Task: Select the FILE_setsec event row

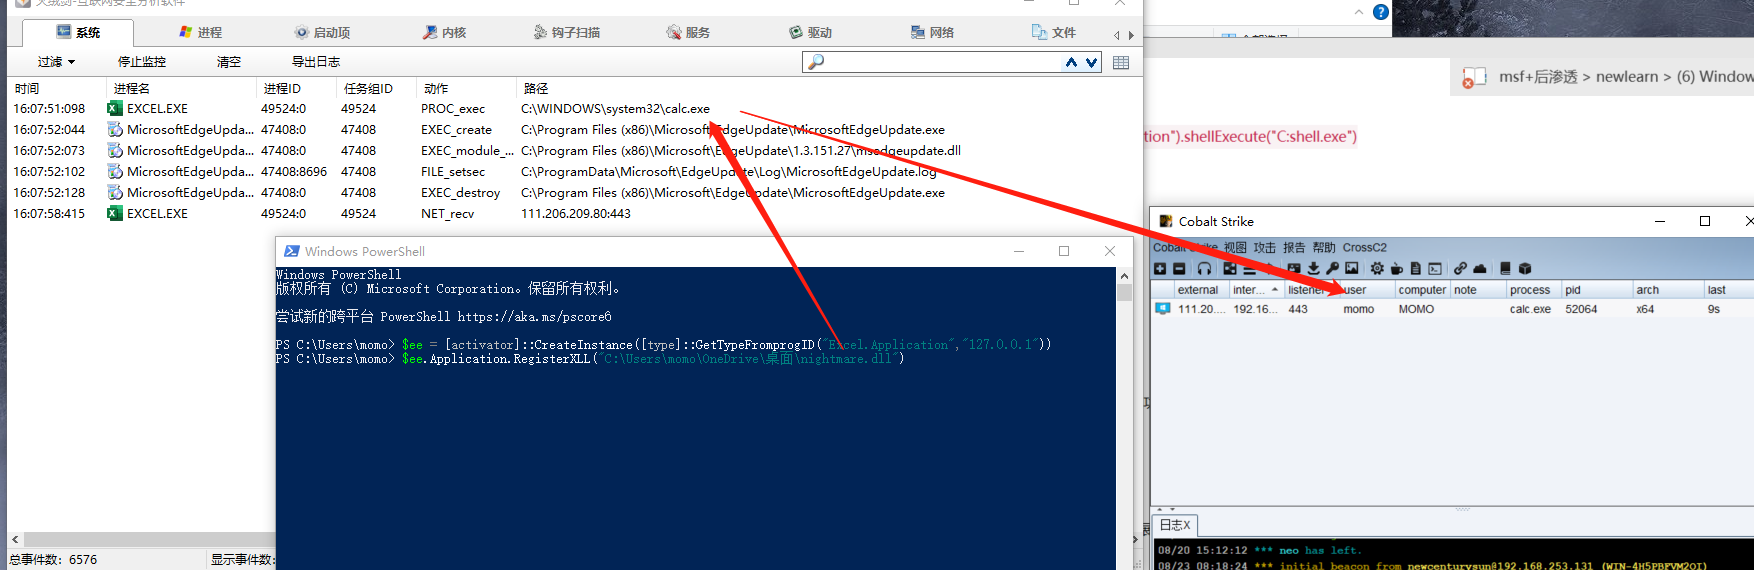Action: pyautogui.click(x=574, y=172)
